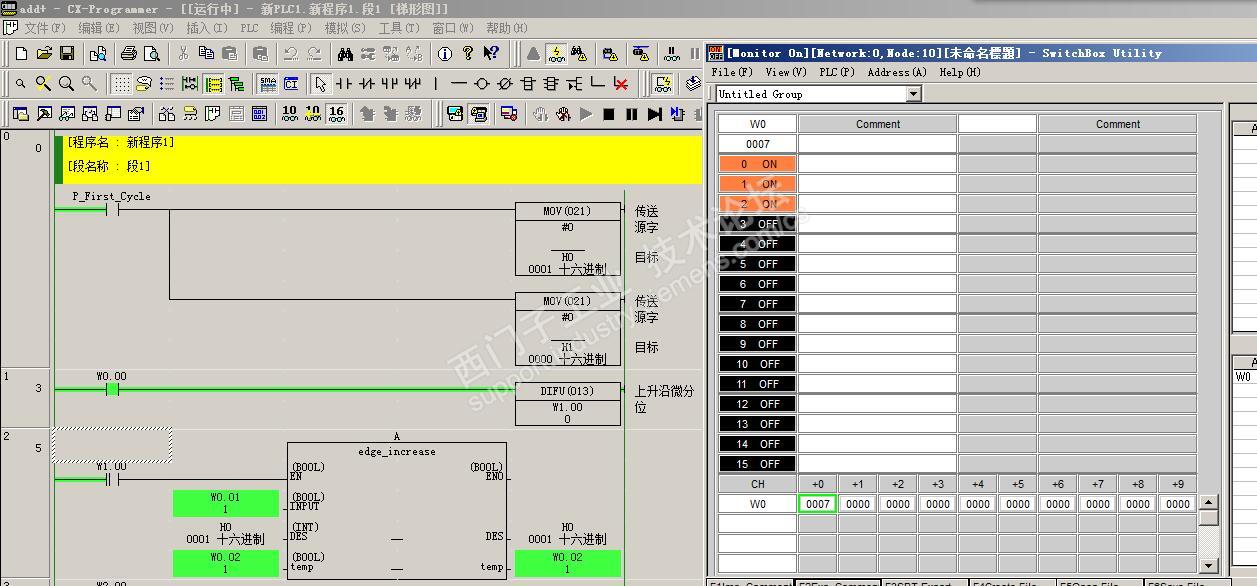Toggle W0 bit 0 ON switch

(757, 164)
